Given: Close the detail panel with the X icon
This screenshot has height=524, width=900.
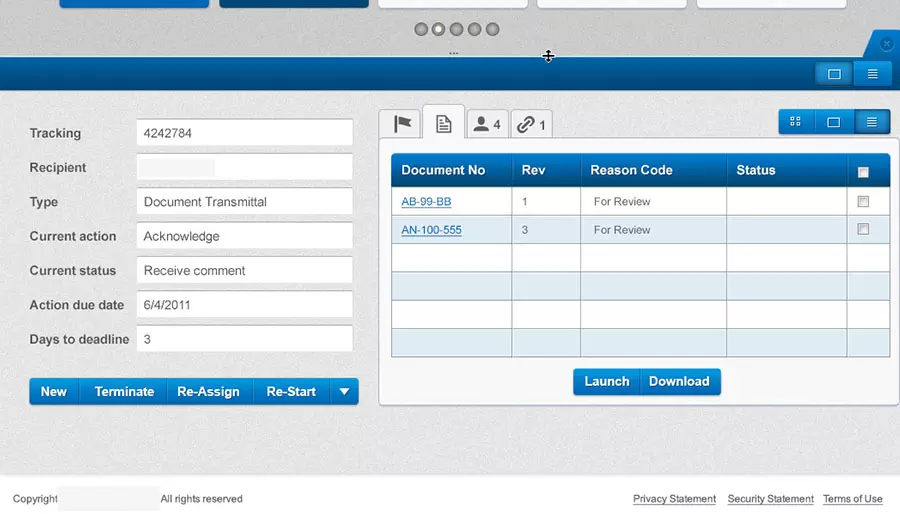Looking at the screenshot, I should point(886,44).
